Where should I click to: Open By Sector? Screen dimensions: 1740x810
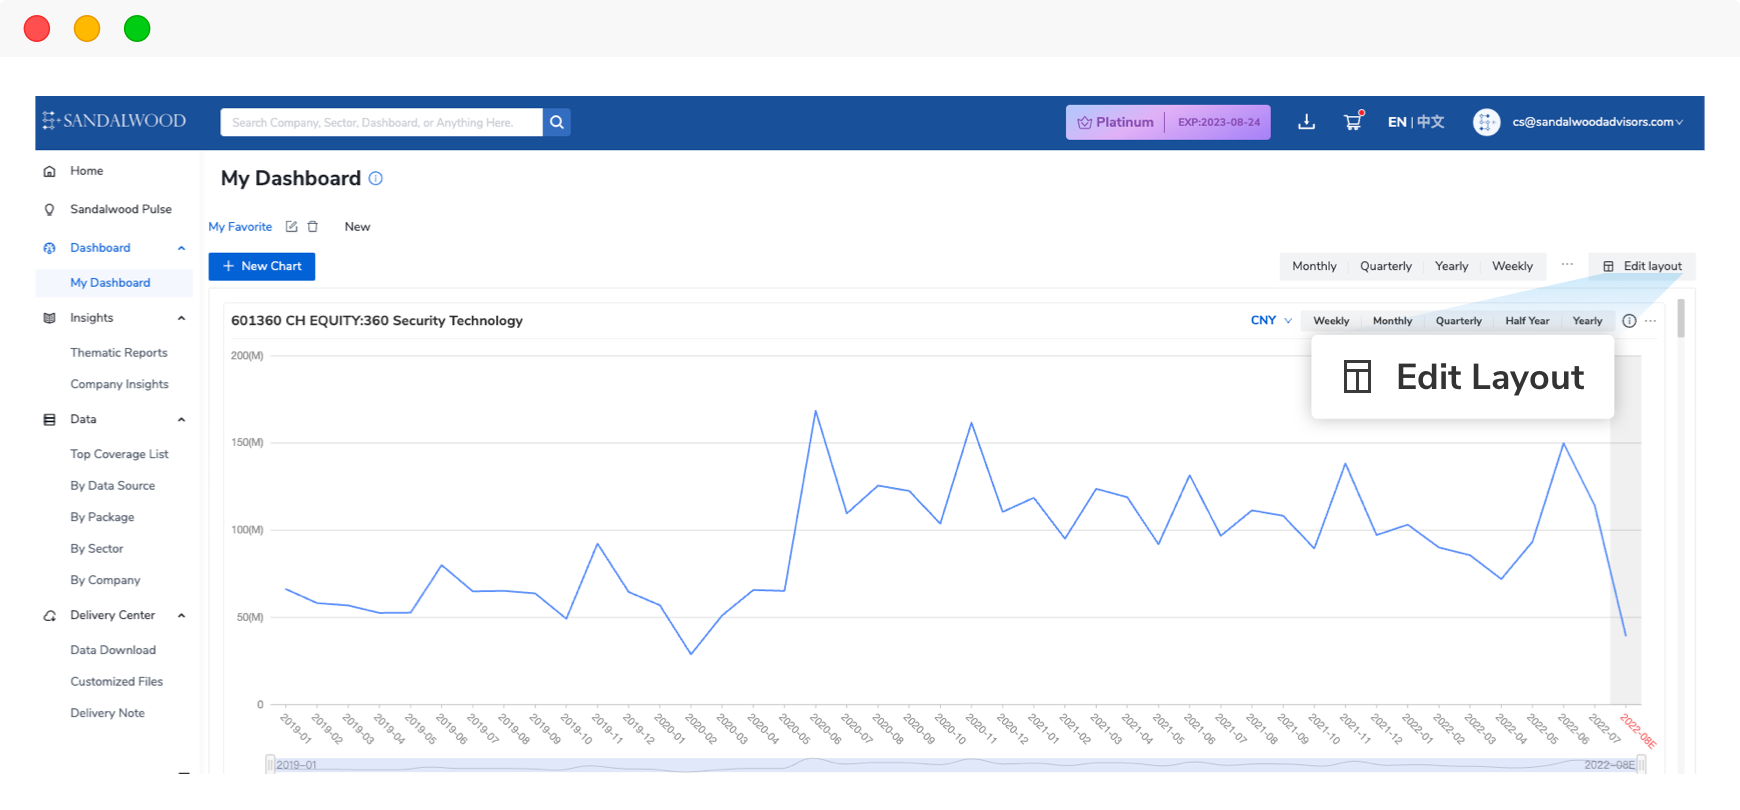(x=97, y=549)
